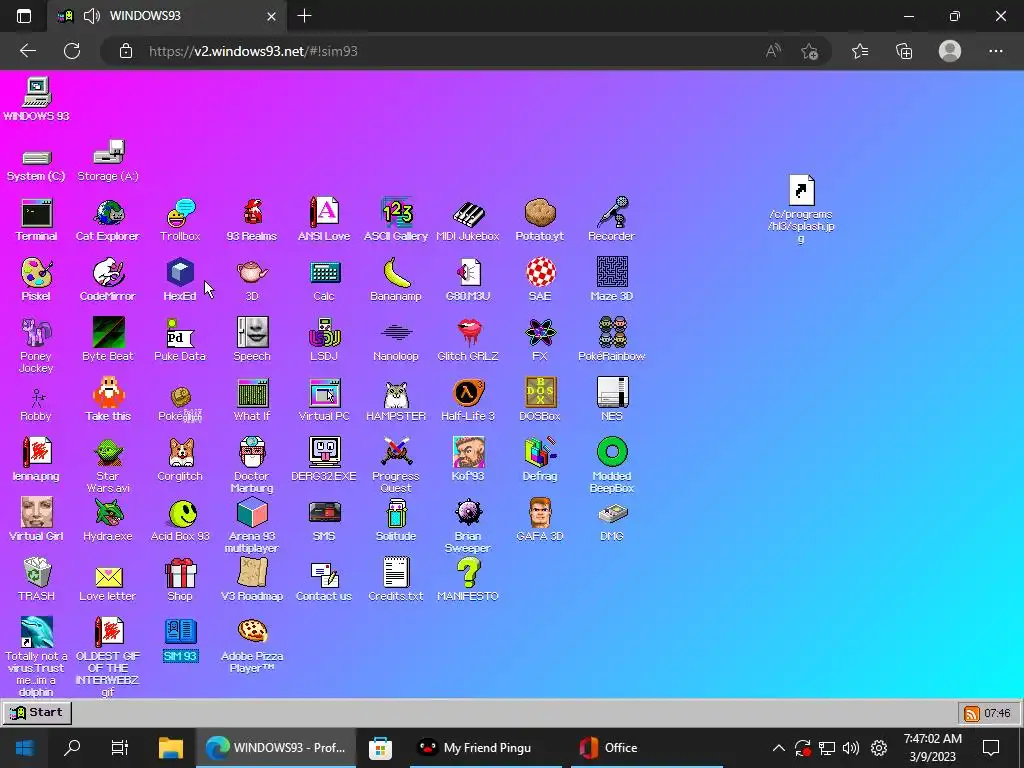Open File Explorer from Windows taskbar
Image resolution: width=1024 pixels, height=768 pixels.
[171, 748]
